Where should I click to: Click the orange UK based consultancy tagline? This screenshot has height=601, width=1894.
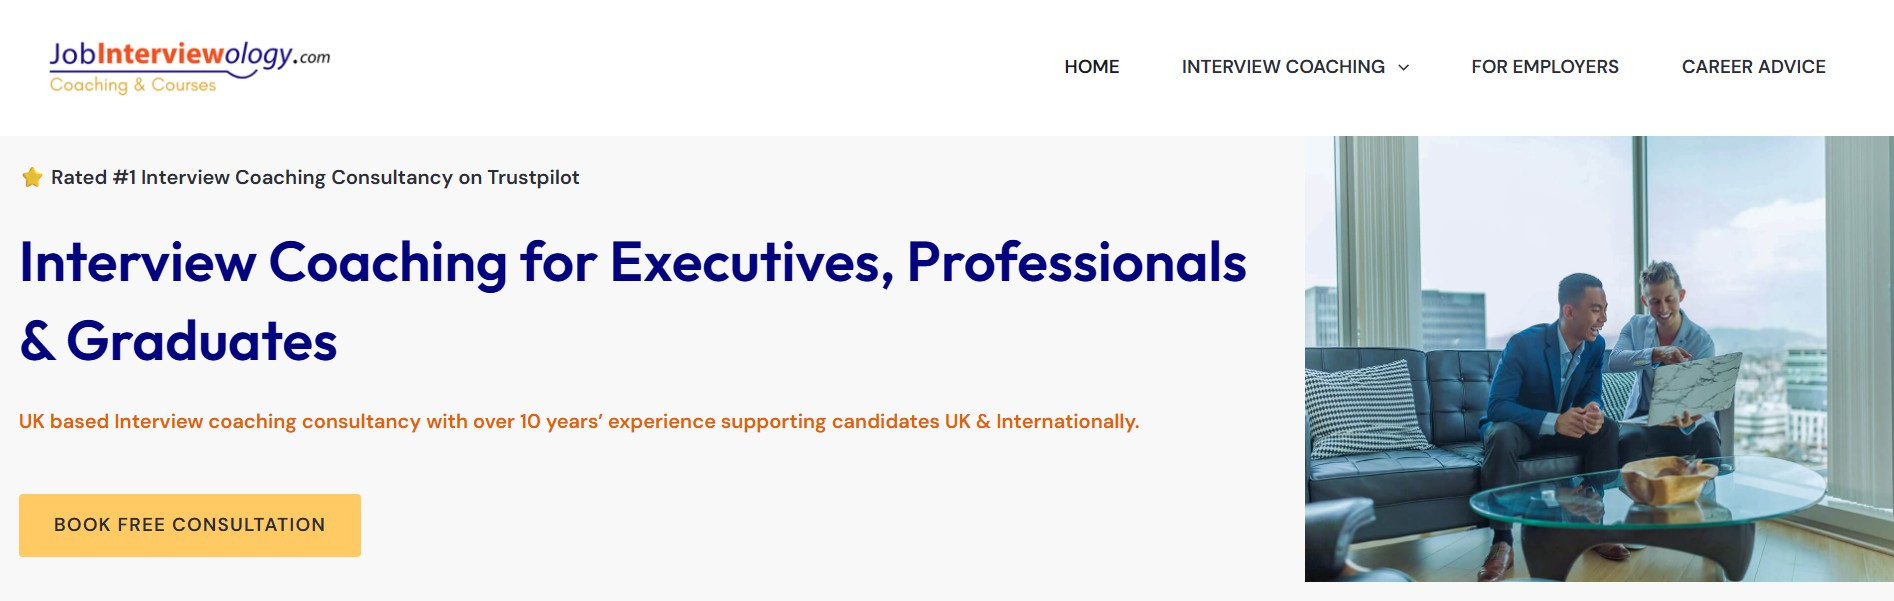(x=579, y=421)
